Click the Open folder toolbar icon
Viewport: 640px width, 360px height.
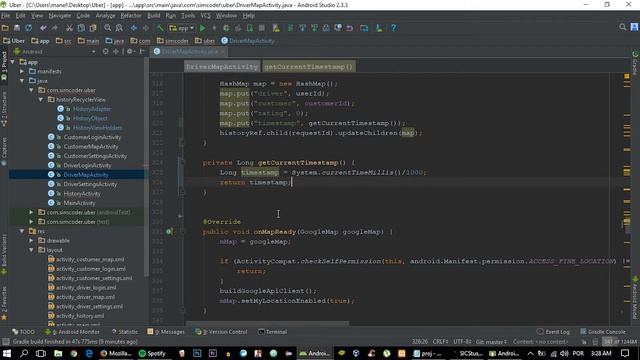tap(5, 28)
